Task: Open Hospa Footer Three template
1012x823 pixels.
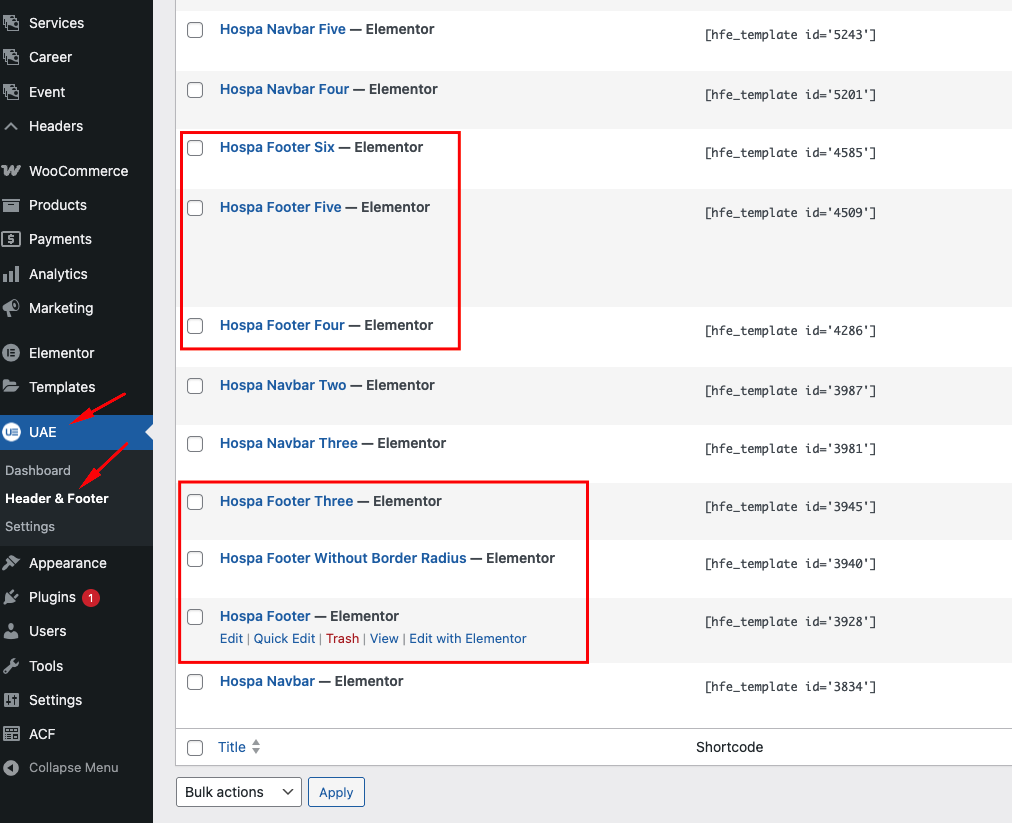Action: point(287,501)
